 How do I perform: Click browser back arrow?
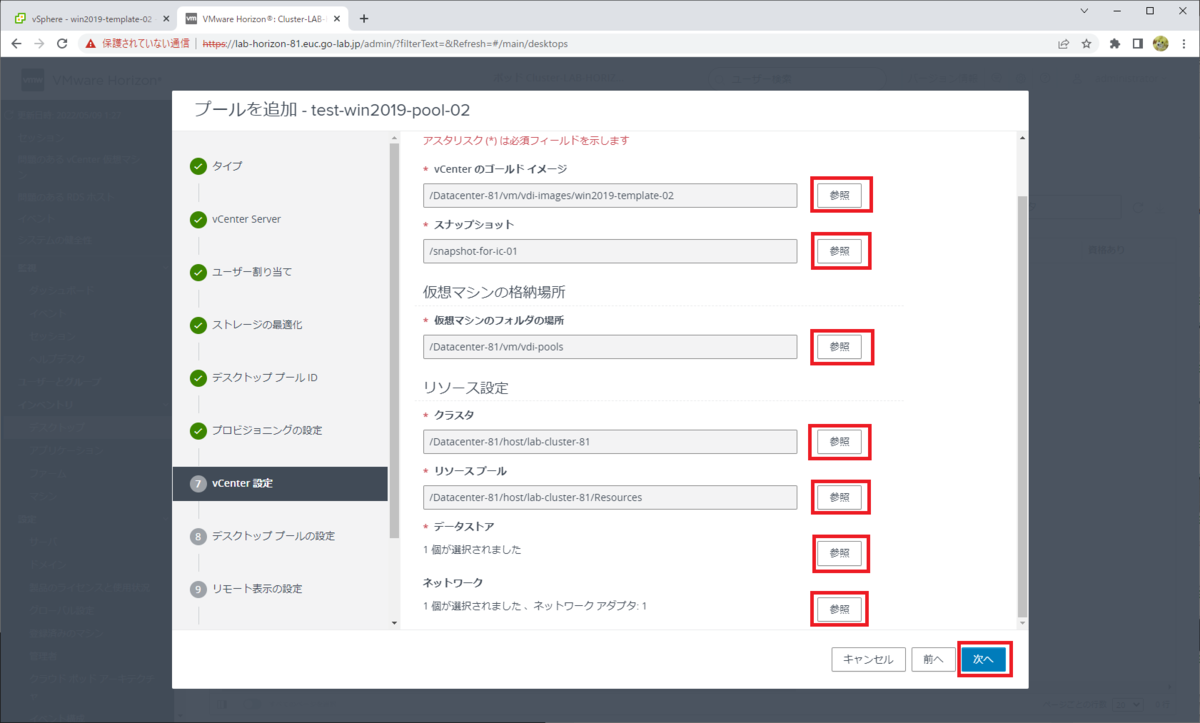tap(16, 44)
